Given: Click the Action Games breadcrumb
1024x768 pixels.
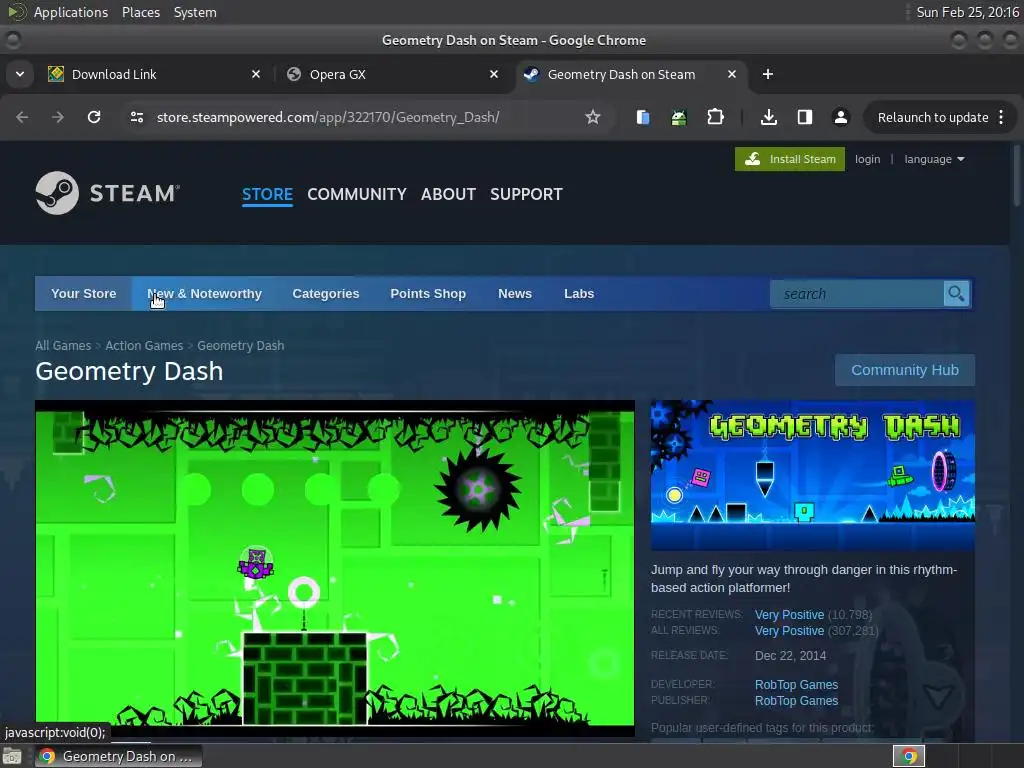Looking at the screenshot, I should (144, 345).
